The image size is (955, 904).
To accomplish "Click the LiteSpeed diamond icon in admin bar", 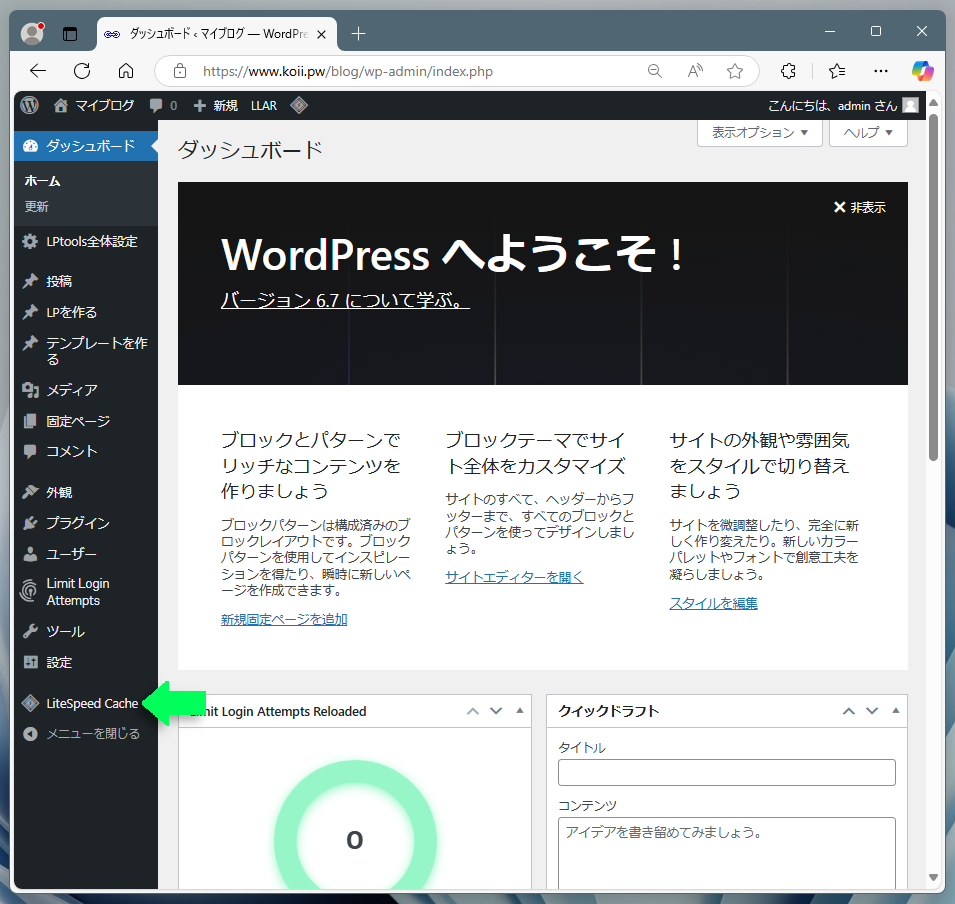I will point(299,105).
